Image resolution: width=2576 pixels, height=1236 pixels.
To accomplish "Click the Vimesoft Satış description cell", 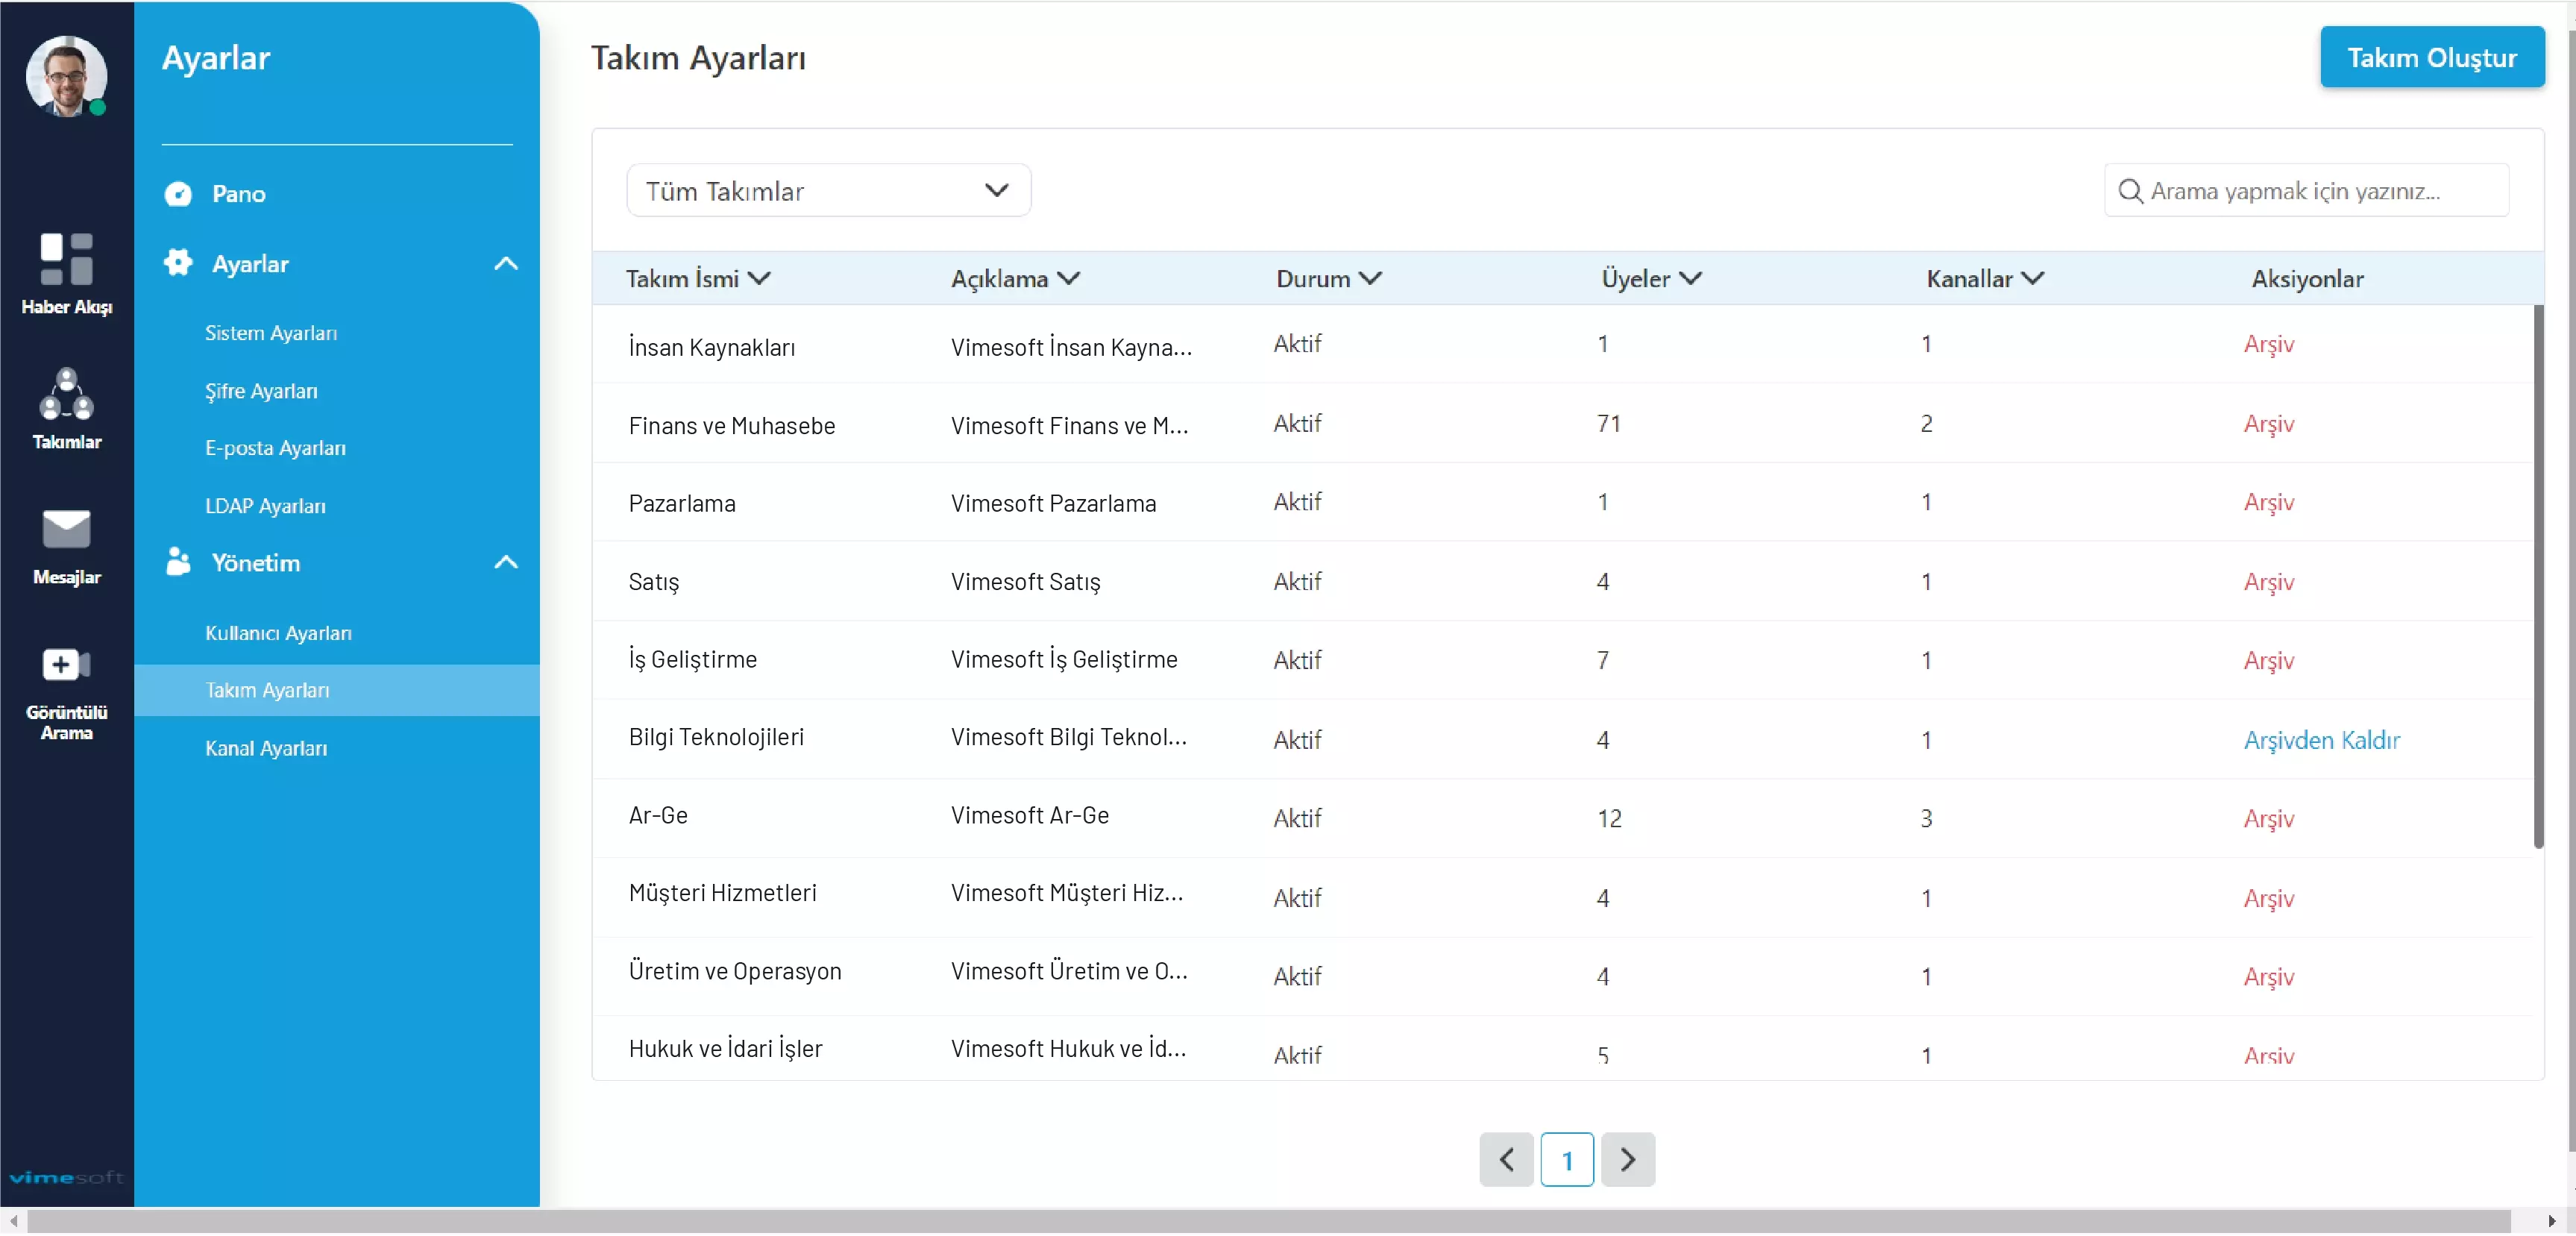I will [1025, 582].
